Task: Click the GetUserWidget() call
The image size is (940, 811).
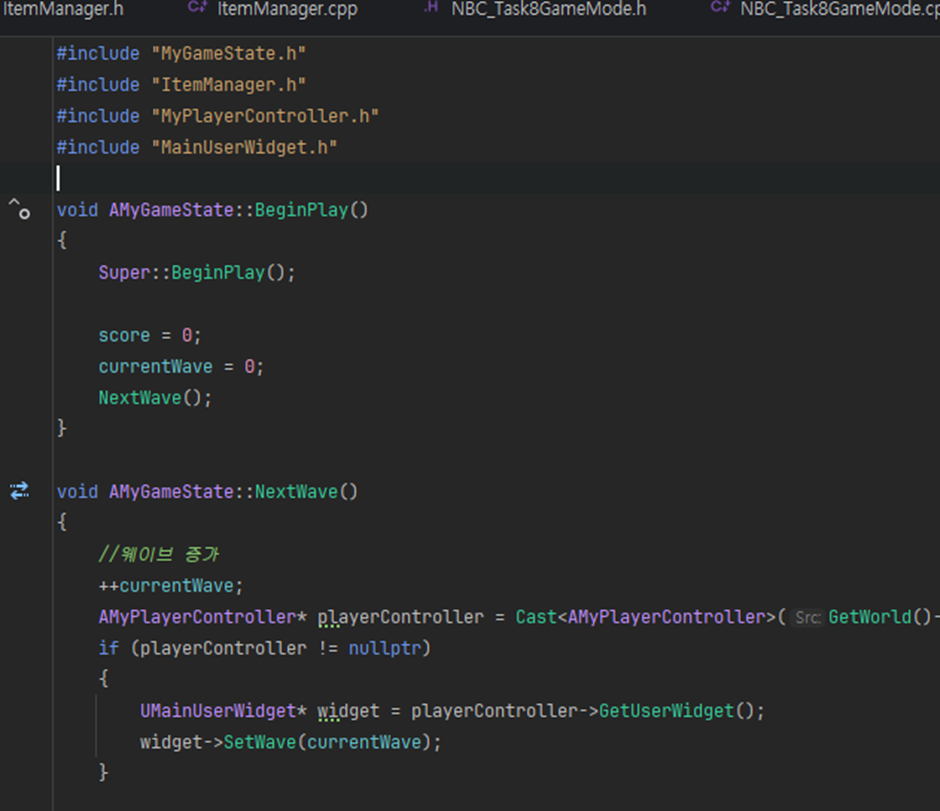Action: pos(682,711)
